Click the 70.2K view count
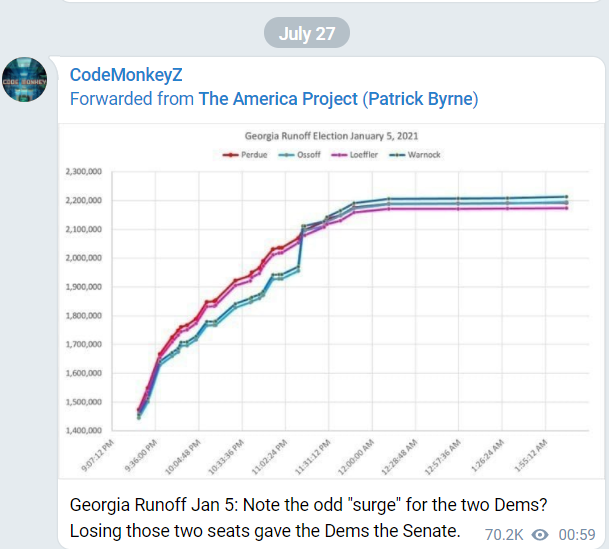 point(504,535)
